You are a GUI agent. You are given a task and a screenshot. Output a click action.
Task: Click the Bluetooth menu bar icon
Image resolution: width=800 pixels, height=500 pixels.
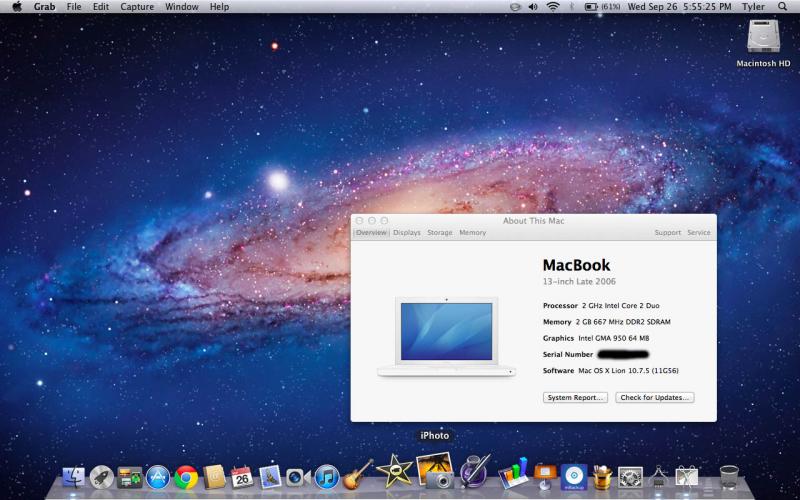(572, 7)
